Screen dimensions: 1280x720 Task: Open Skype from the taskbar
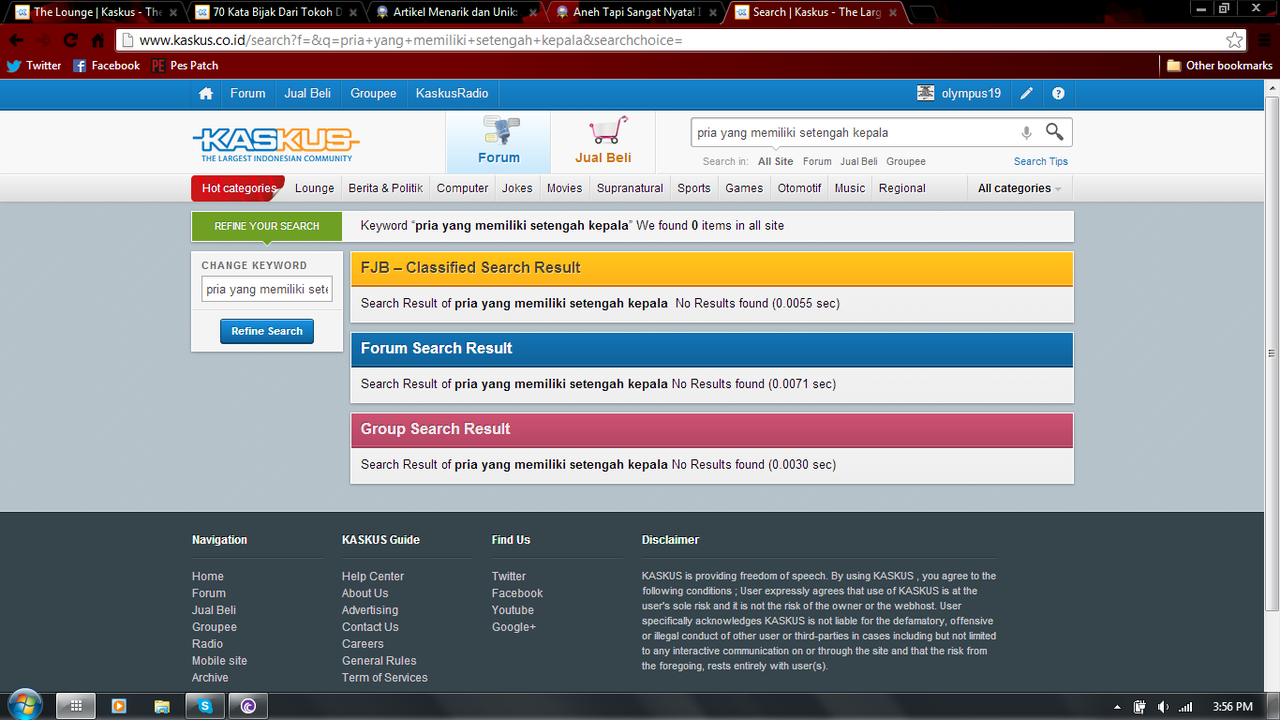(205, 706)
